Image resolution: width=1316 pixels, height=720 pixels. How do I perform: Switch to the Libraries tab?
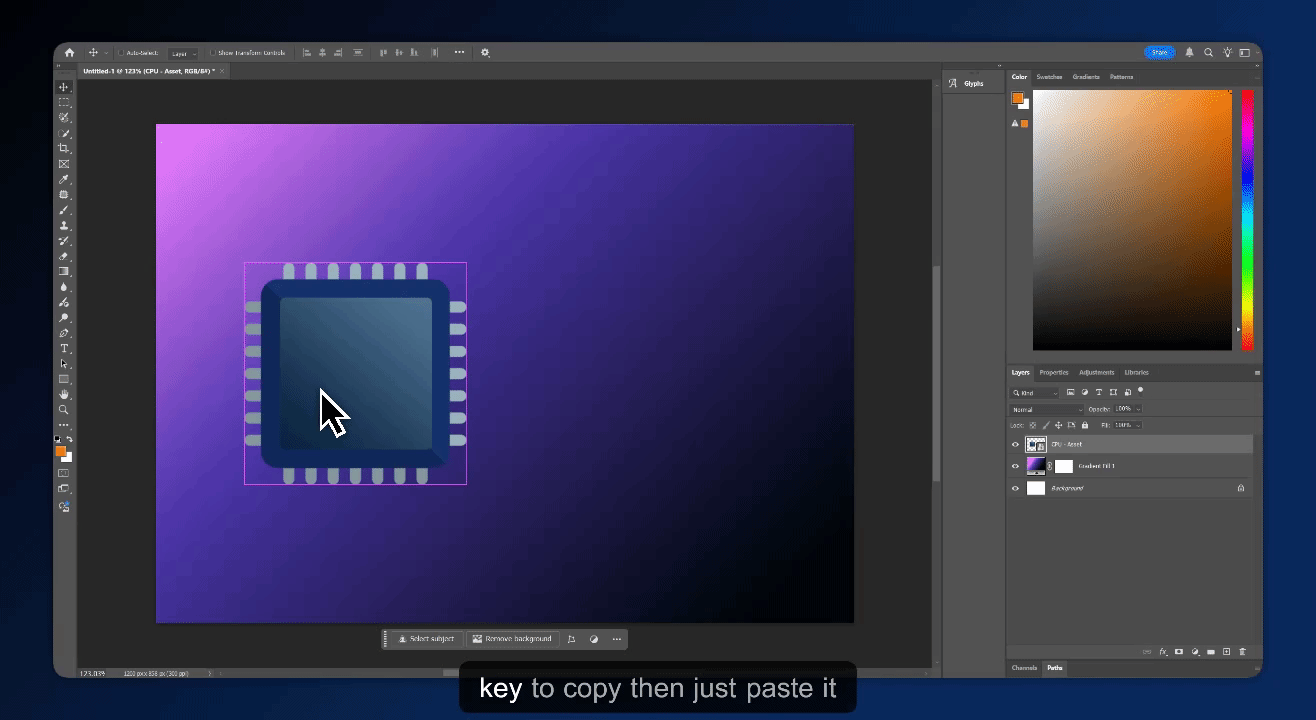point(1136,372)
